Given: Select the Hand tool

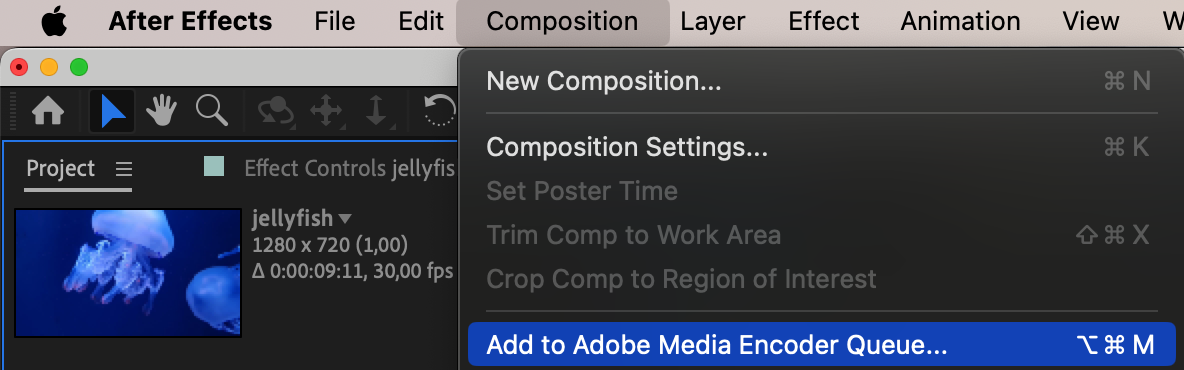Looking at the screenshot, I should pyautogui.click(x=161, y=112).
